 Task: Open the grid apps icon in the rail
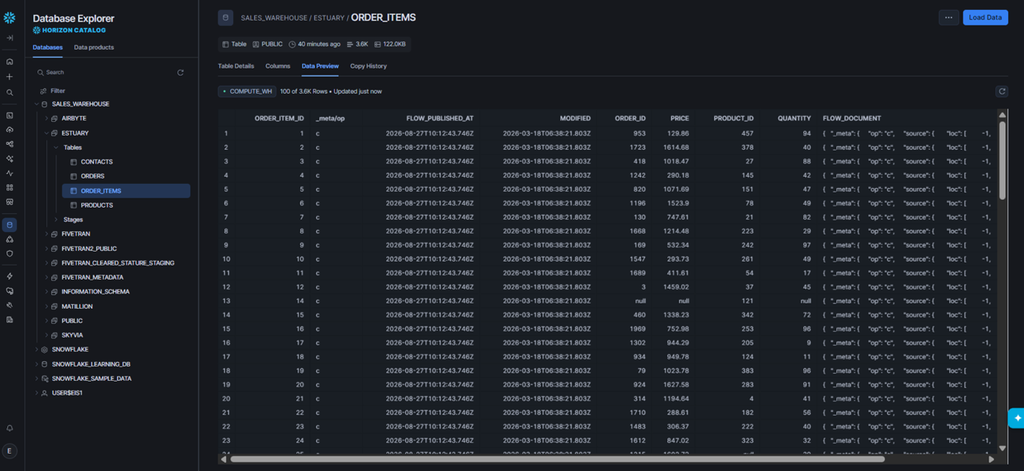click(x=10, y=187)
